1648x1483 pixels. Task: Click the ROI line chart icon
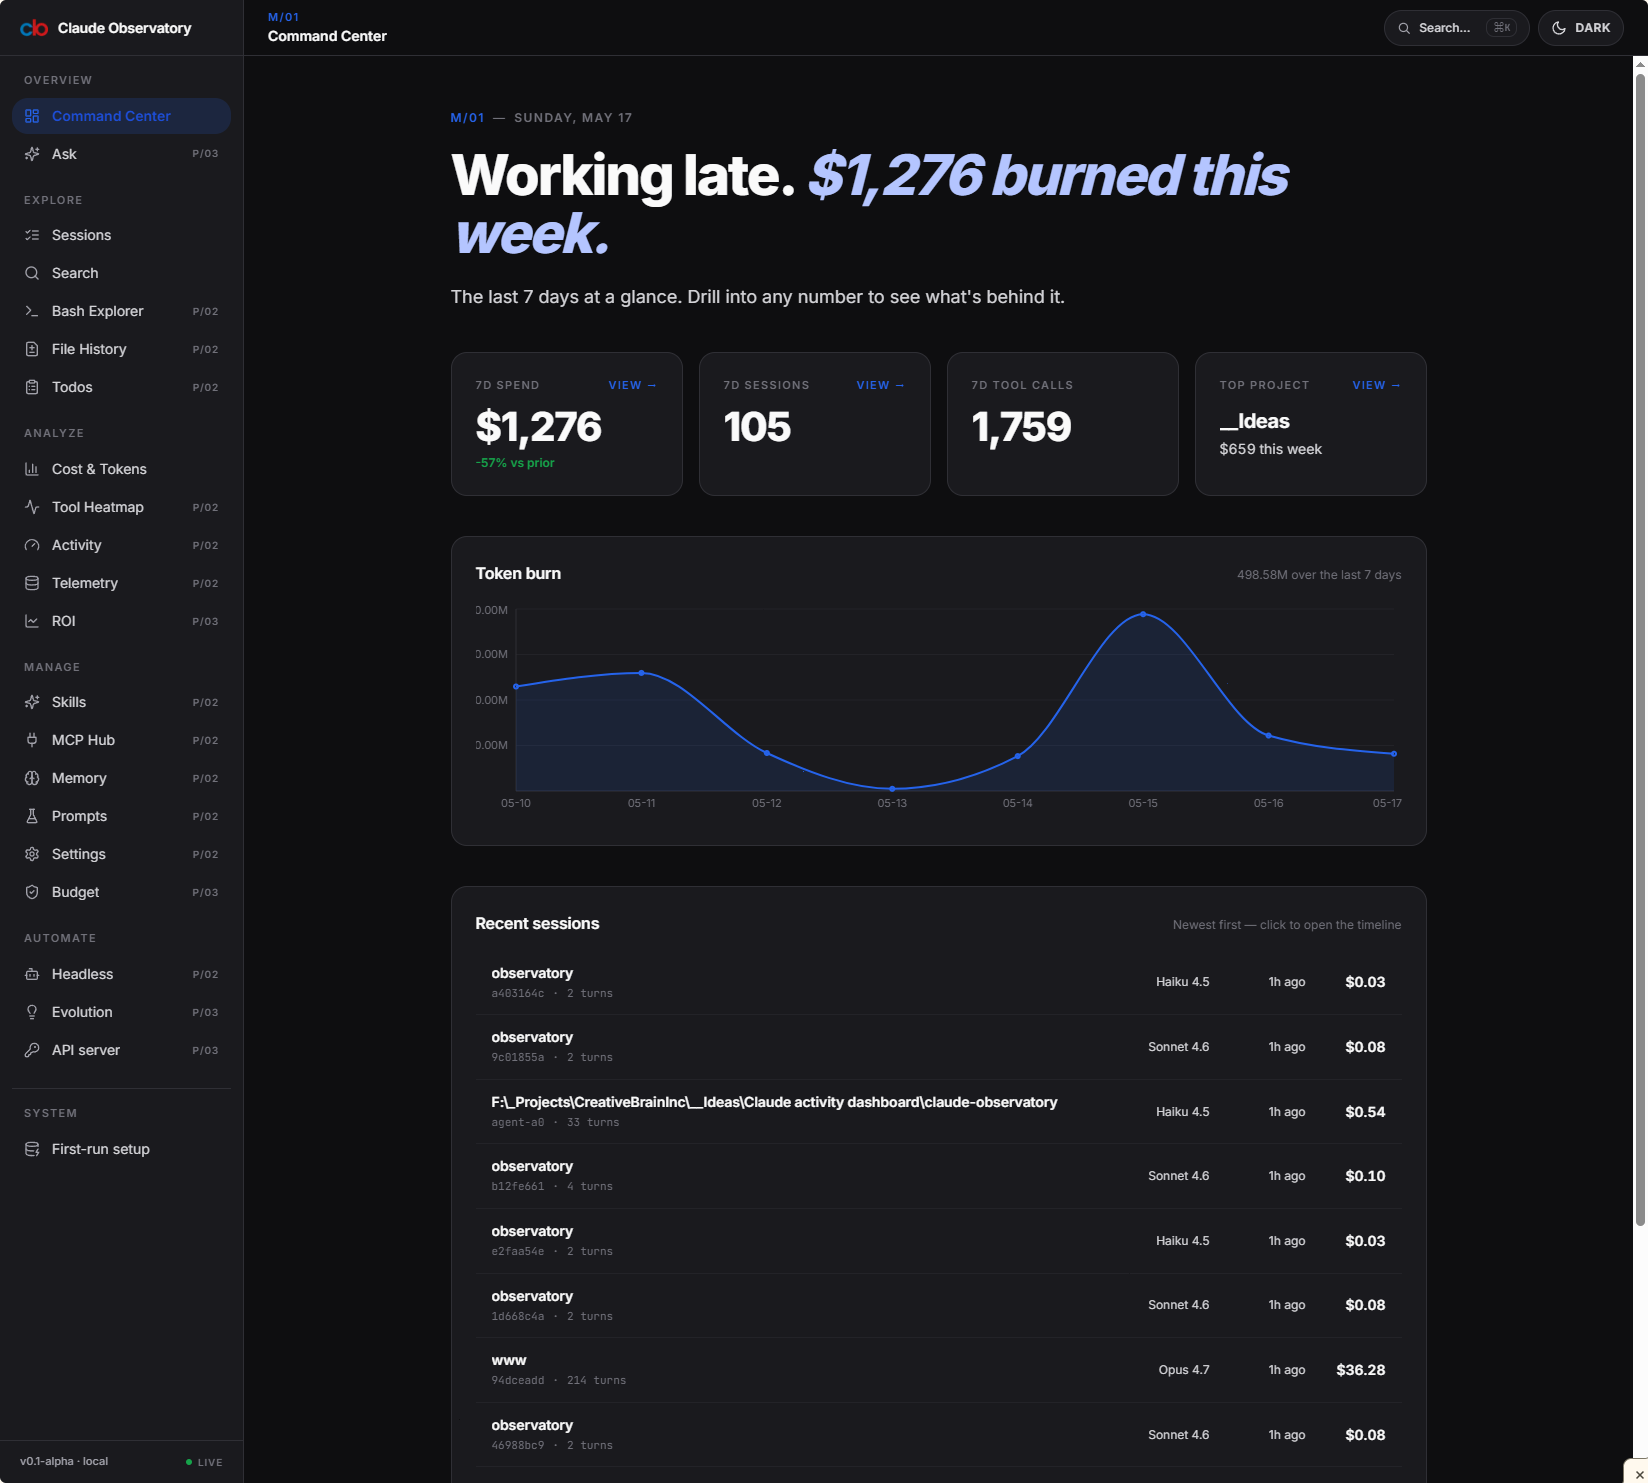tap(32, 621)
